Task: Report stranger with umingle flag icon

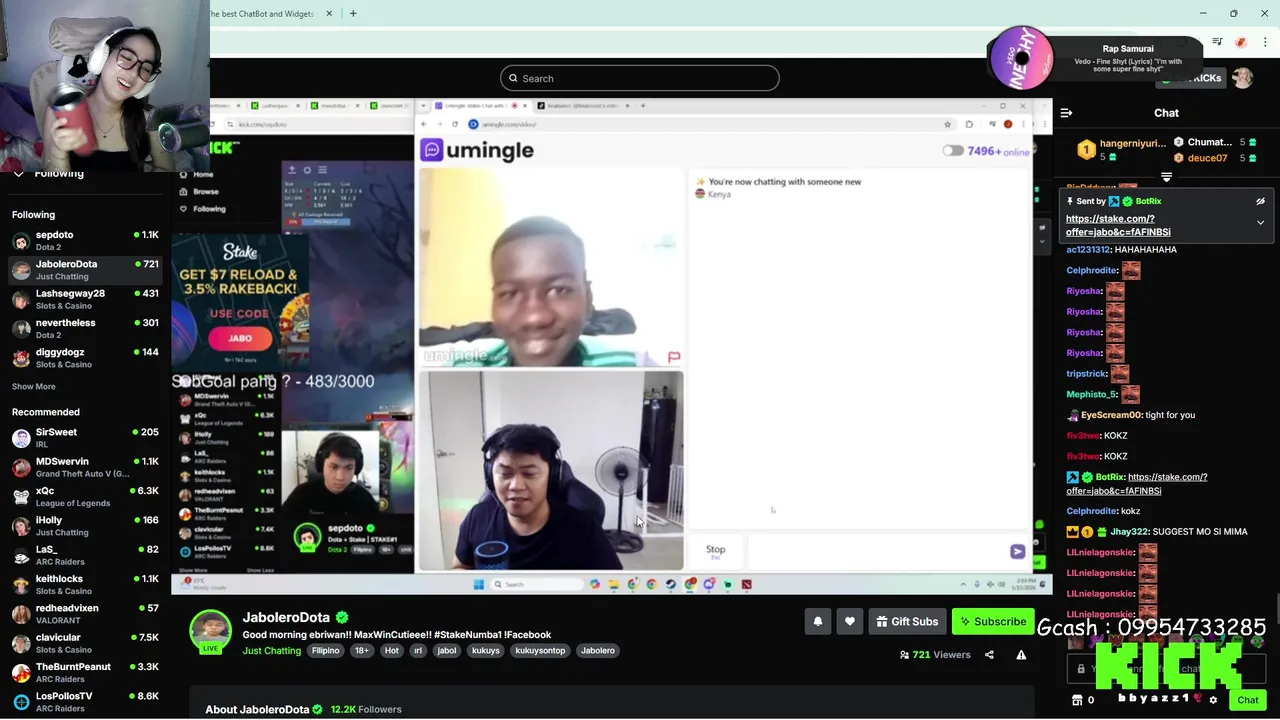Action: [x=674, y=357]
